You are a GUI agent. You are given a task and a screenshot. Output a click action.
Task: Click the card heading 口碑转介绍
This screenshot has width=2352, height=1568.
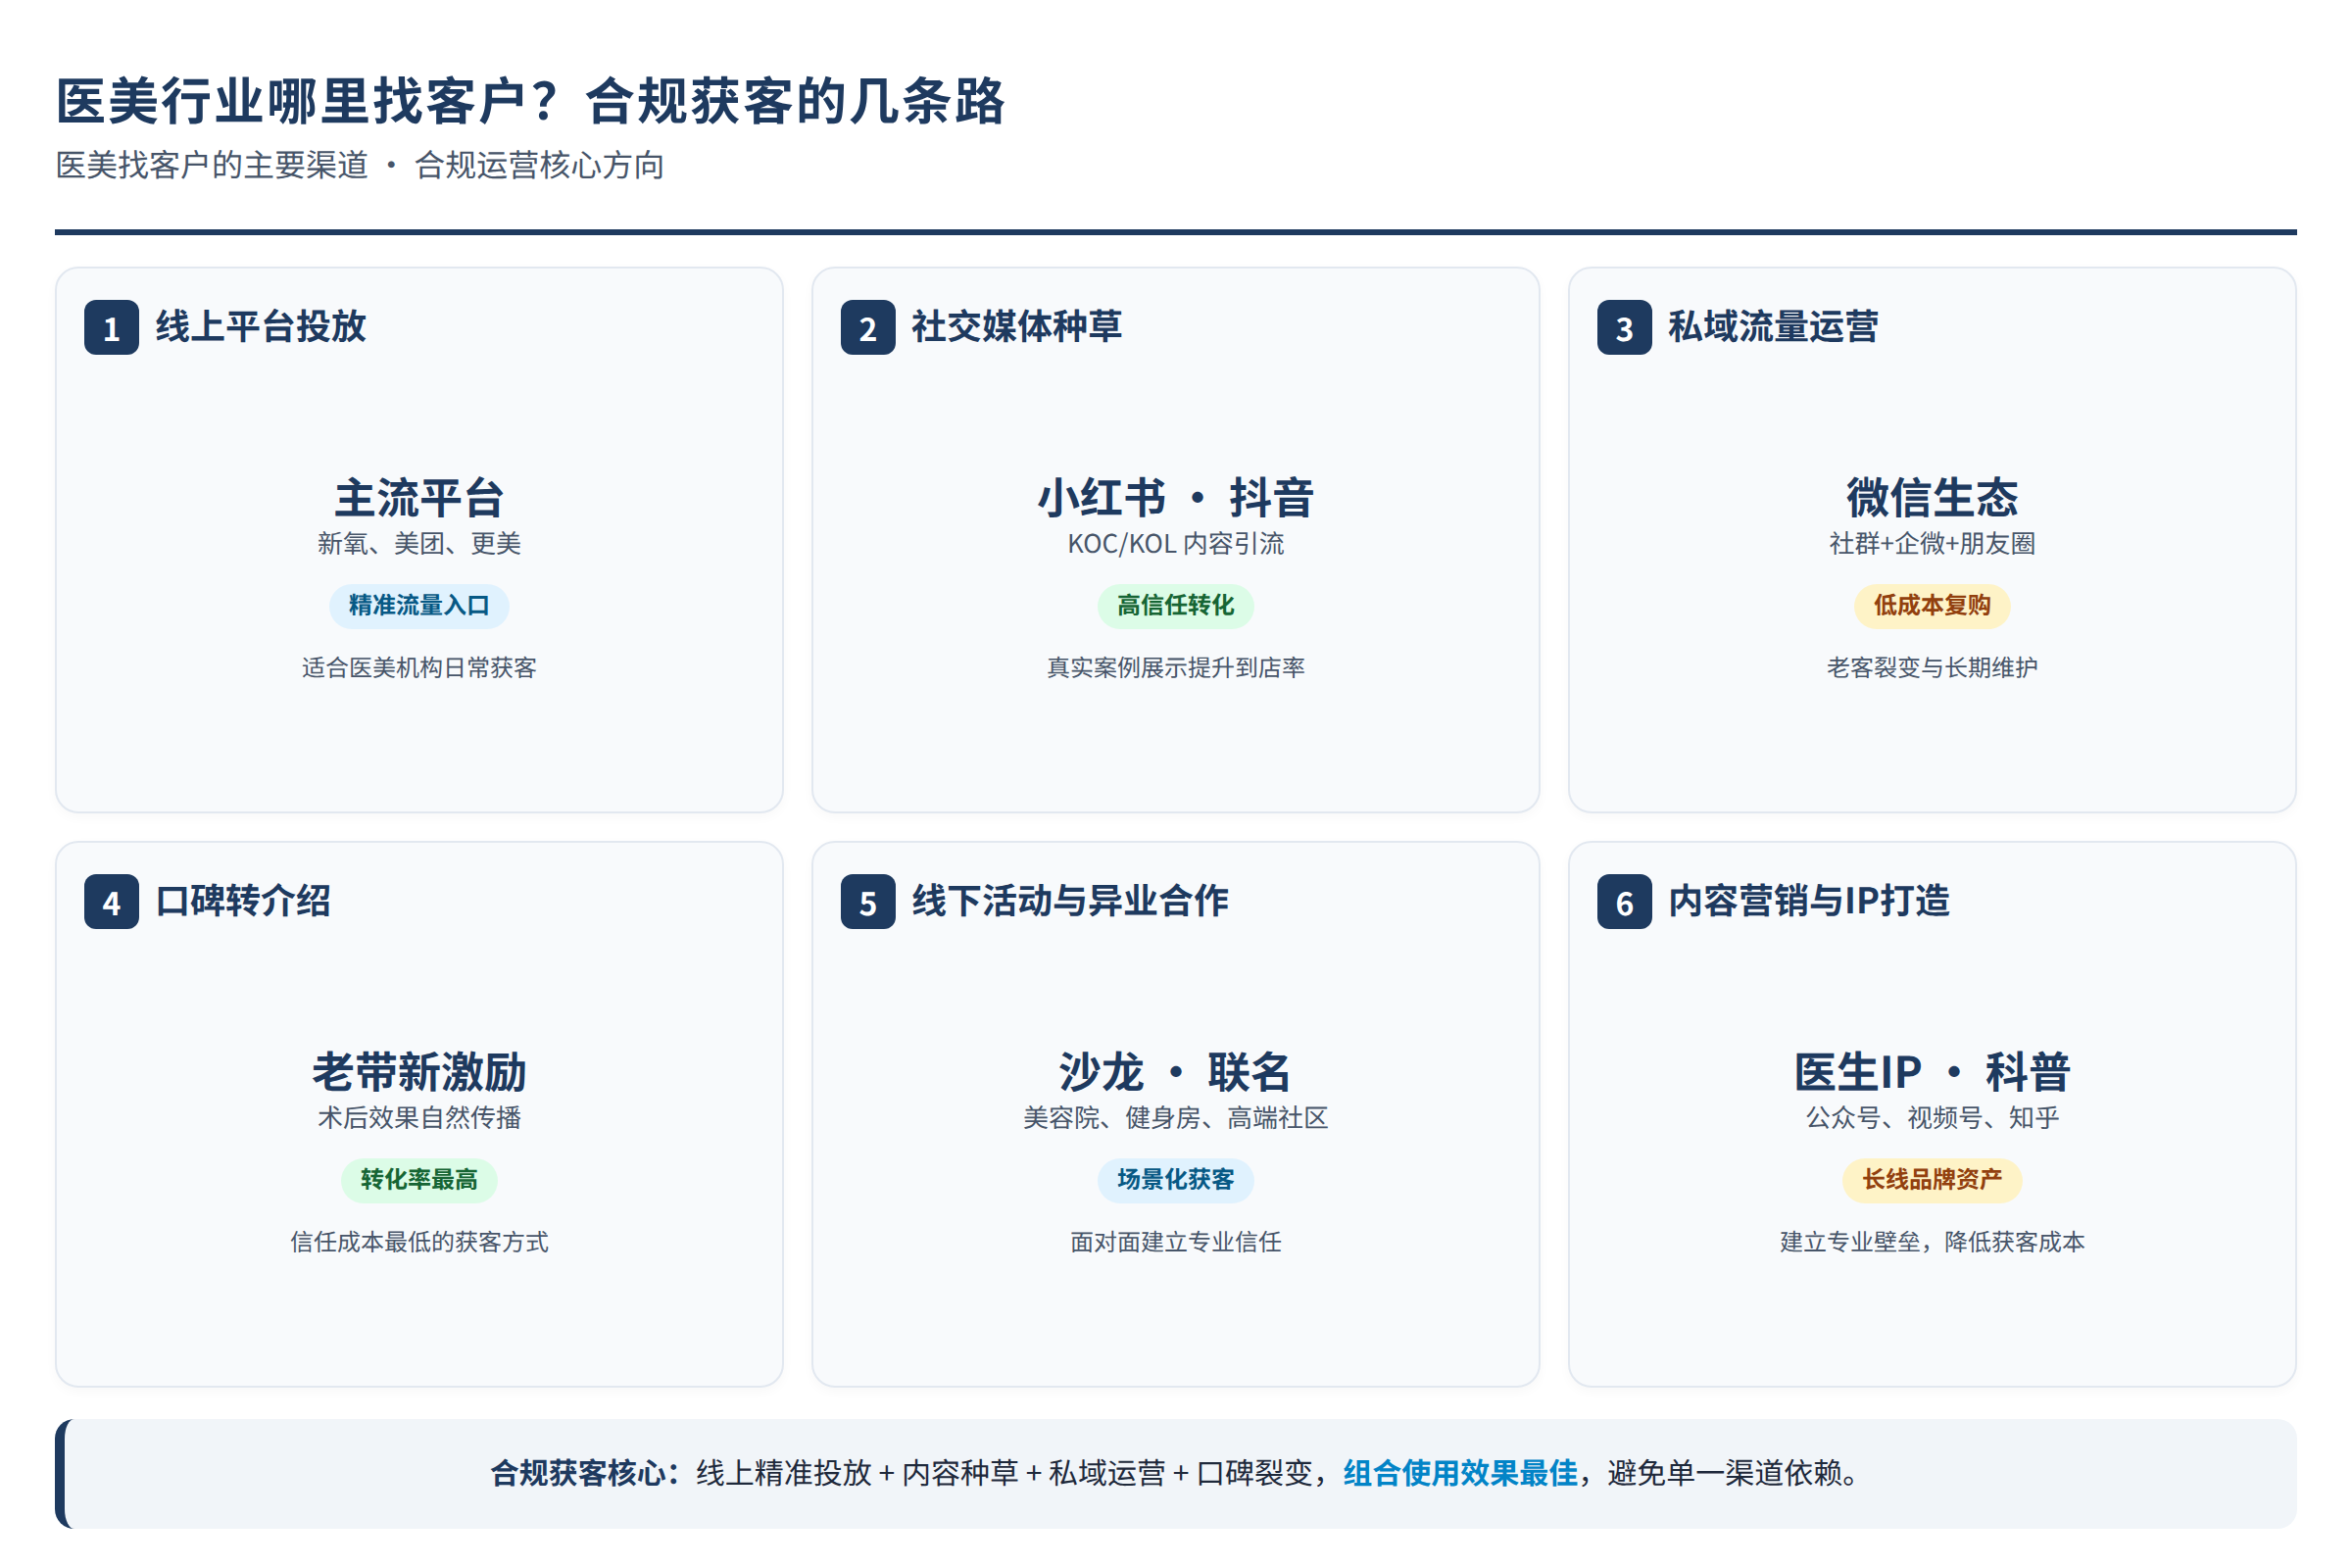pos(243,901)
